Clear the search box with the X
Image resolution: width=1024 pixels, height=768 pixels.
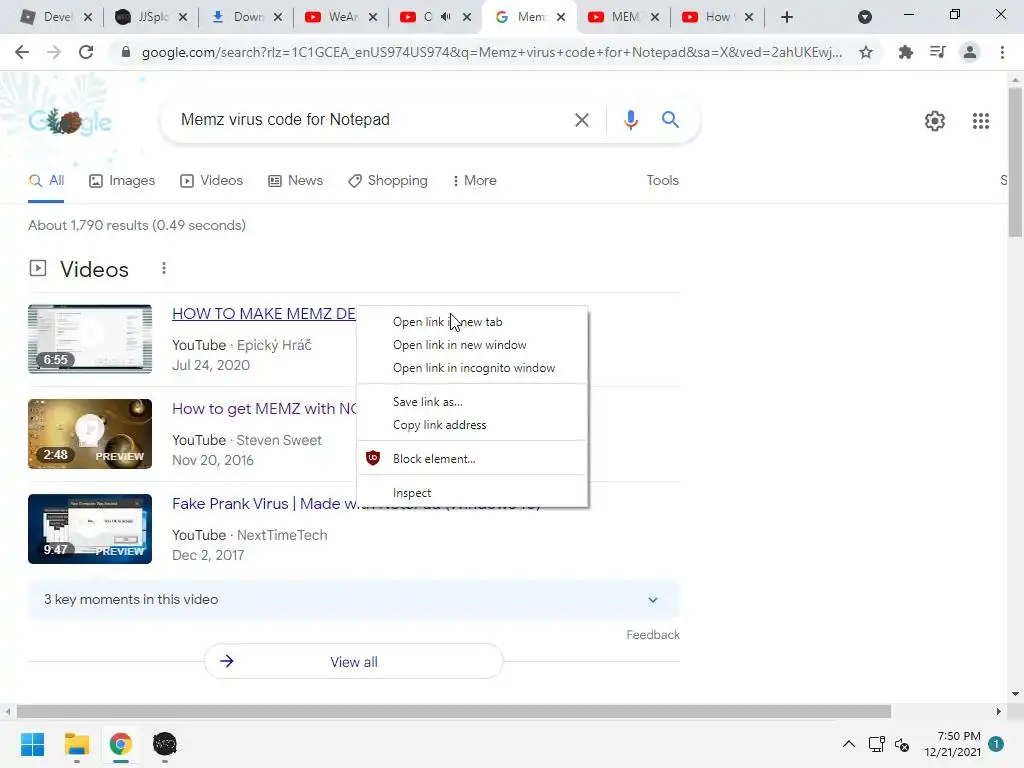(x=581, y=120)
